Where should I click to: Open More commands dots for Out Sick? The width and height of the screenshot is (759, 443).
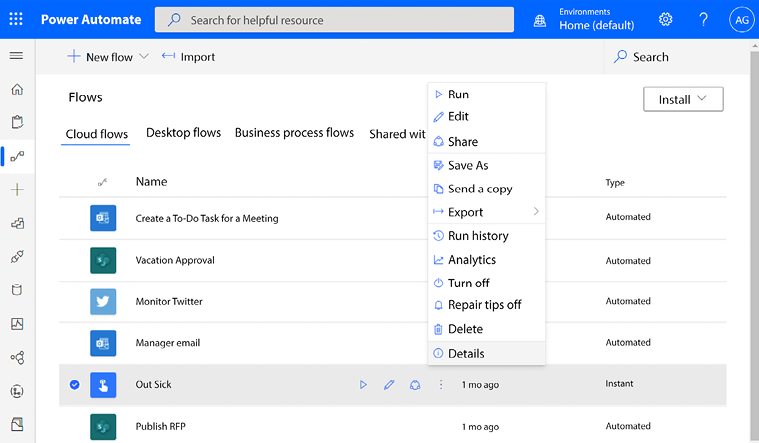click(x=440, y=384)
